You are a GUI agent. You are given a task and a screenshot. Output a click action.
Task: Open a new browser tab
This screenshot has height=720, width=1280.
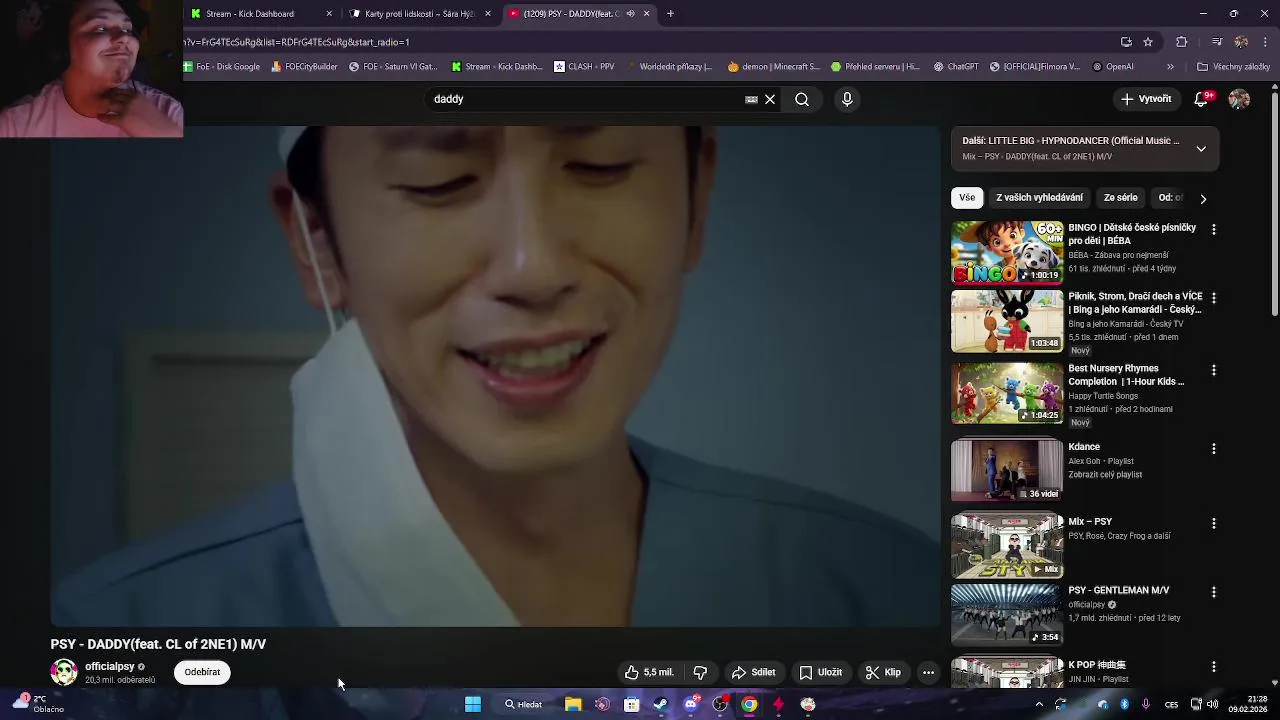[x=670, y=14]
